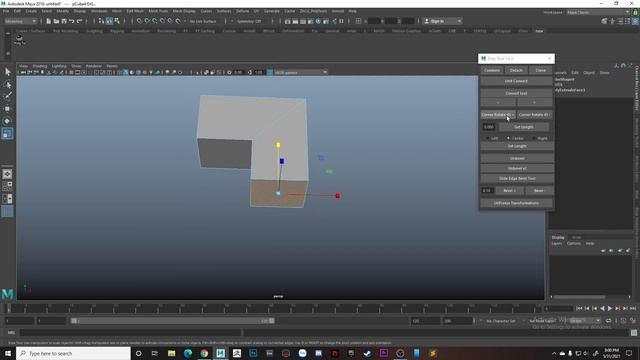
Task: Toggle select by object type mode icon
Action: [109, 21]
